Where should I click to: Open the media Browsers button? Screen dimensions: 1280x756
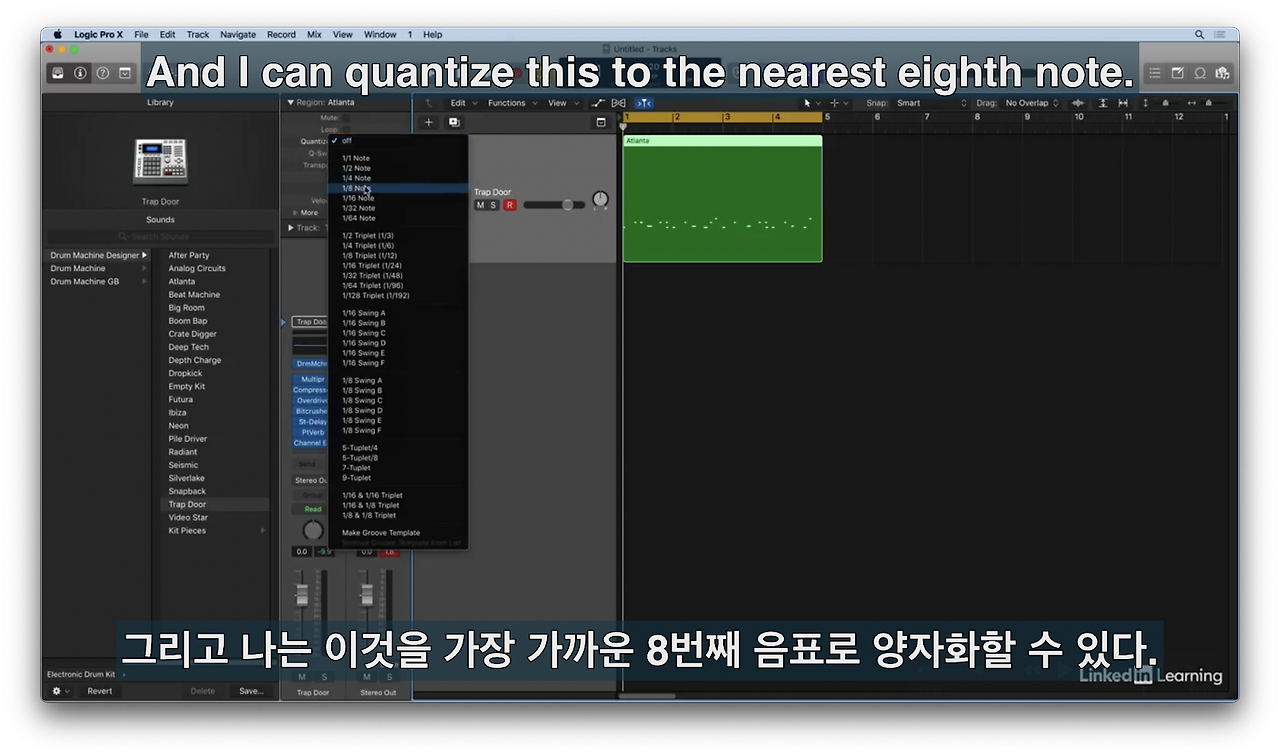tap(1222, 73)
